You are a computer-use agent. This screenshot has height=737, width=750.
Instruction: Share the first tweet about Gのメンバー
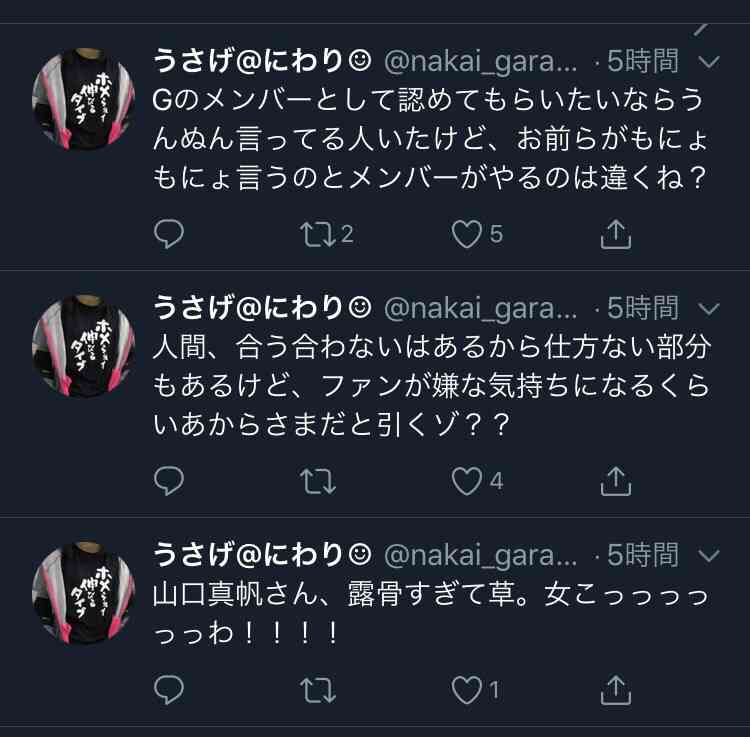(616, 234)
